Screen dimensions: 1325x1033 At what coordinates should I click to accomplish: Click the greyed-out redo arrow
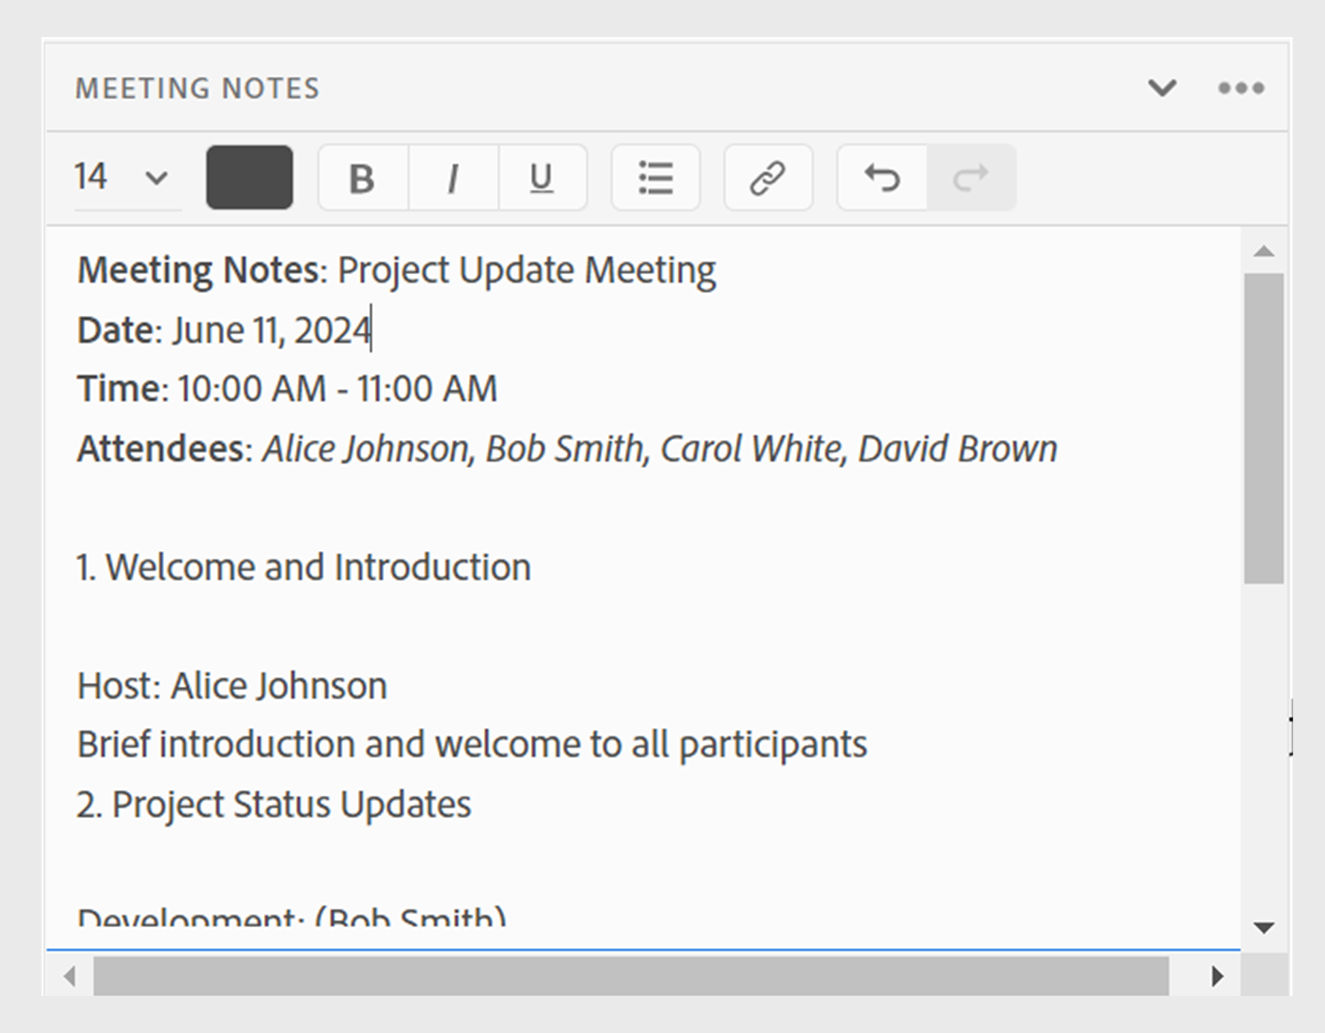[x=971, y=178]
